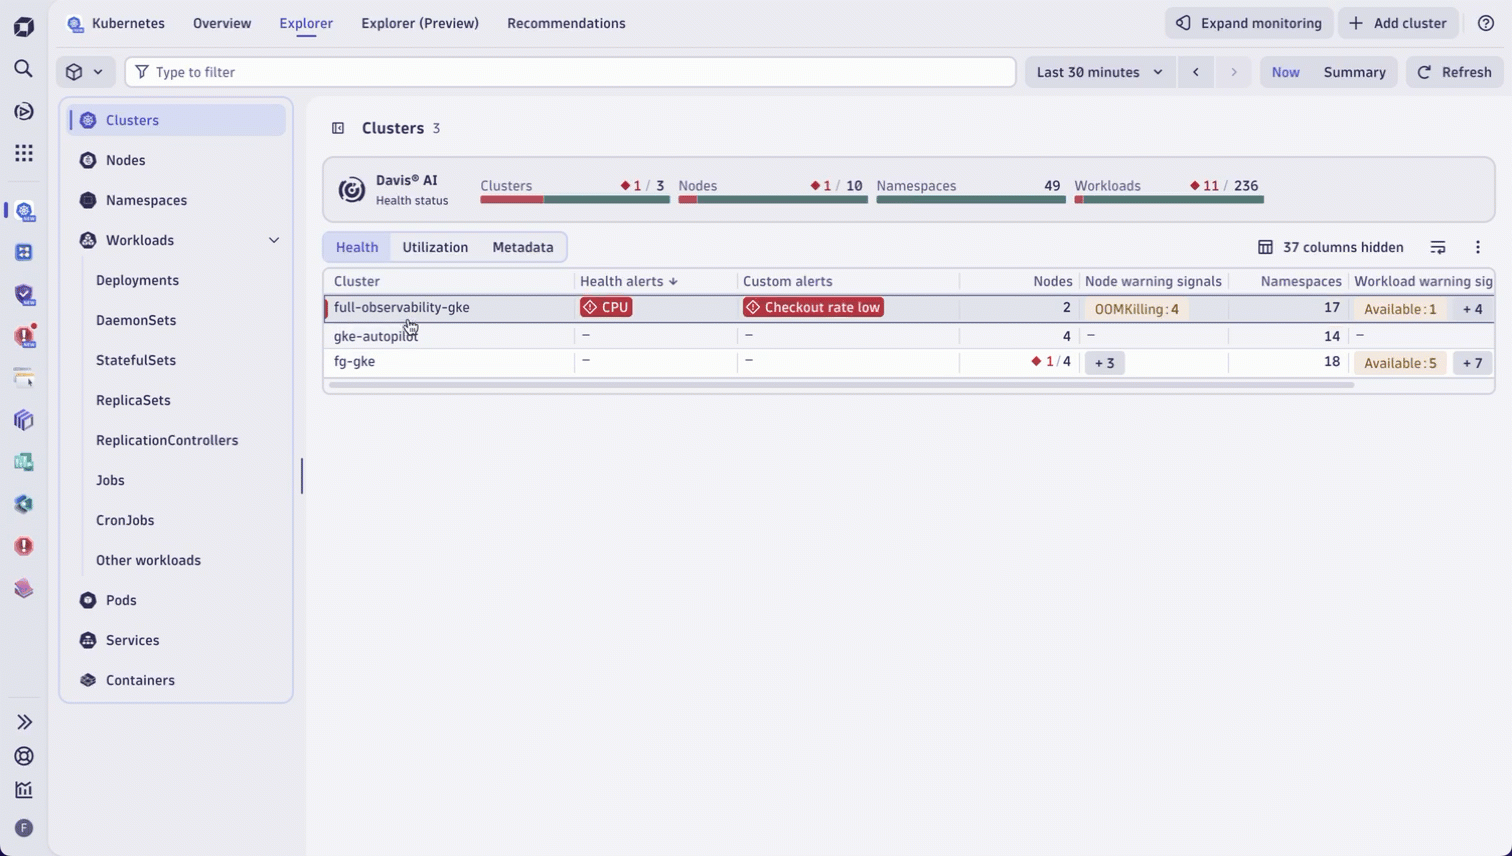The image size is (1512, 856).
Task: Open the purple cube app icon in left rail
Action: click(x=24, y=420)
